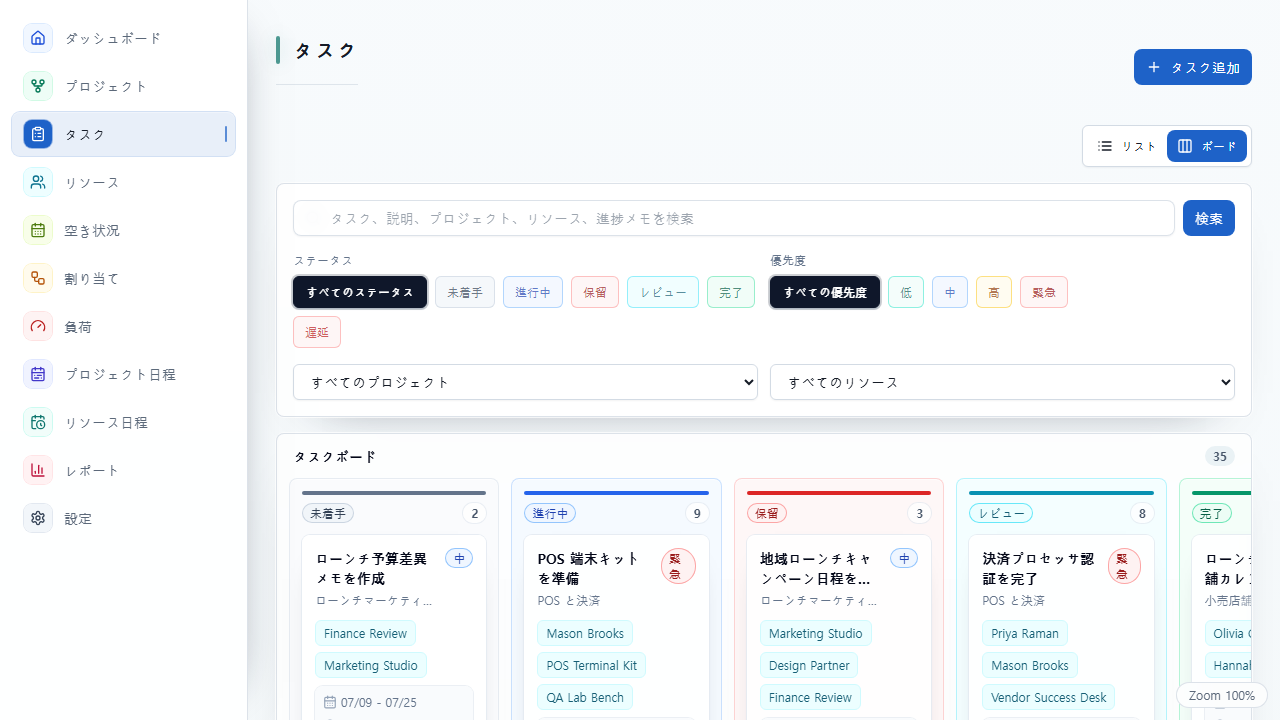The image size is (1280, 720).
Task: Open 空き状況 menu item
Action: click(x=123, y=230)
